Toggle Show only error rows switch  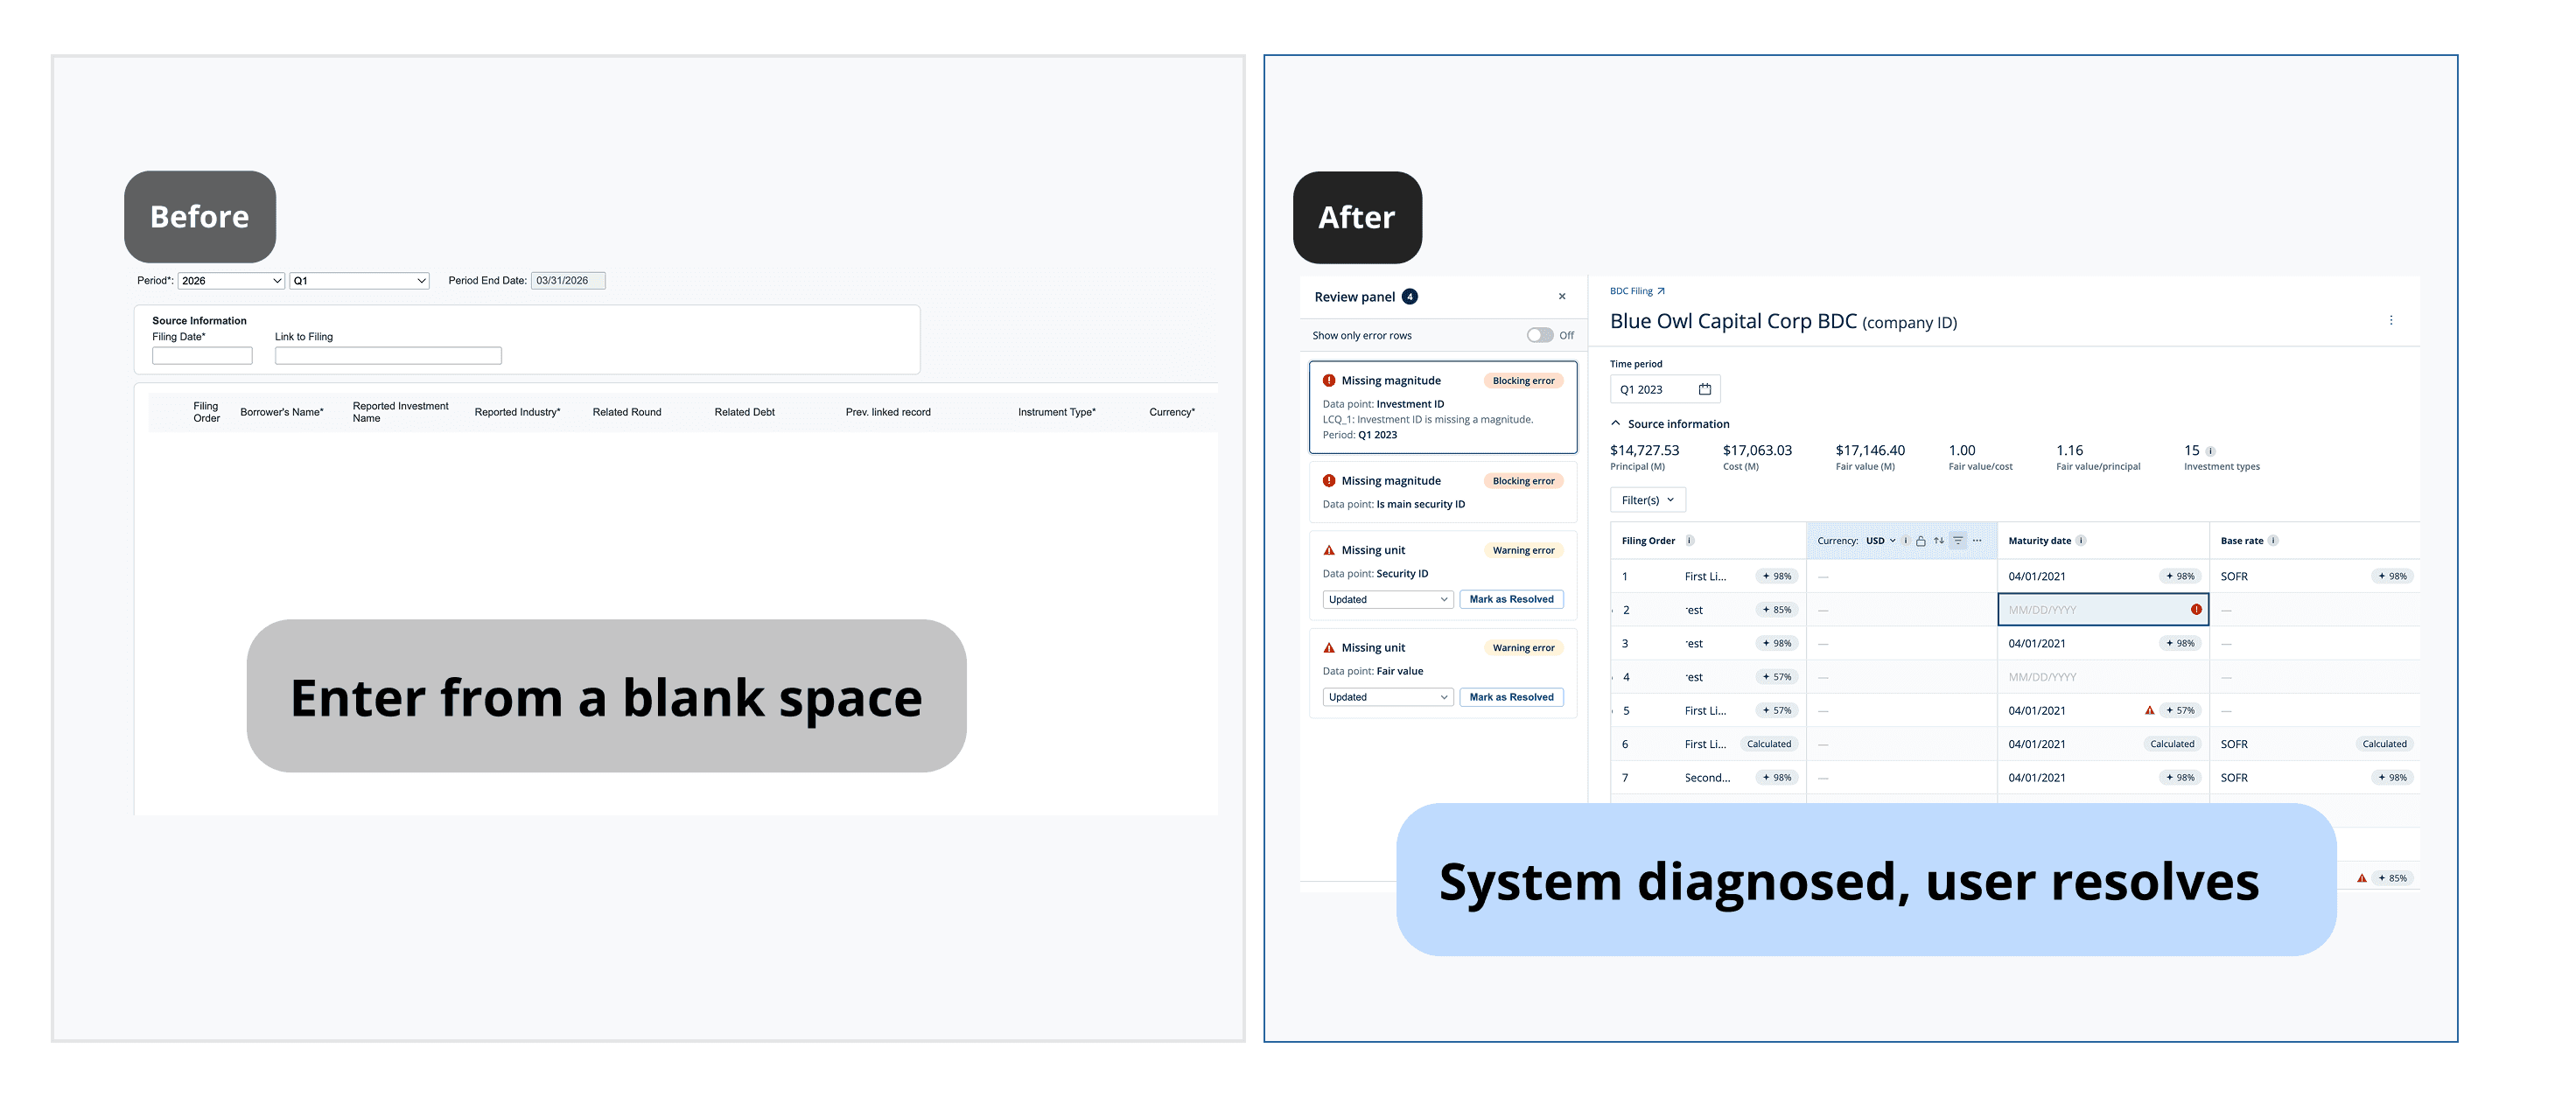point(1539,335)
